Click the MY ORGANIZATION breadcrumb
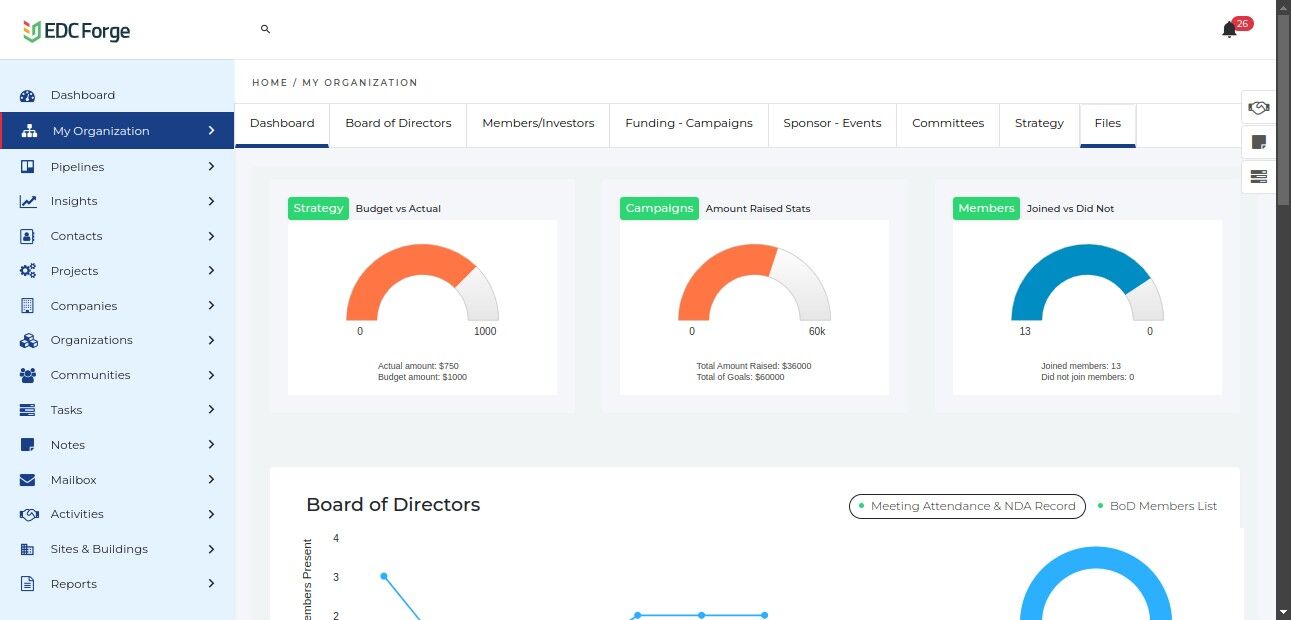The height and width of the screenshot is (620, 1291). (360, 83)
